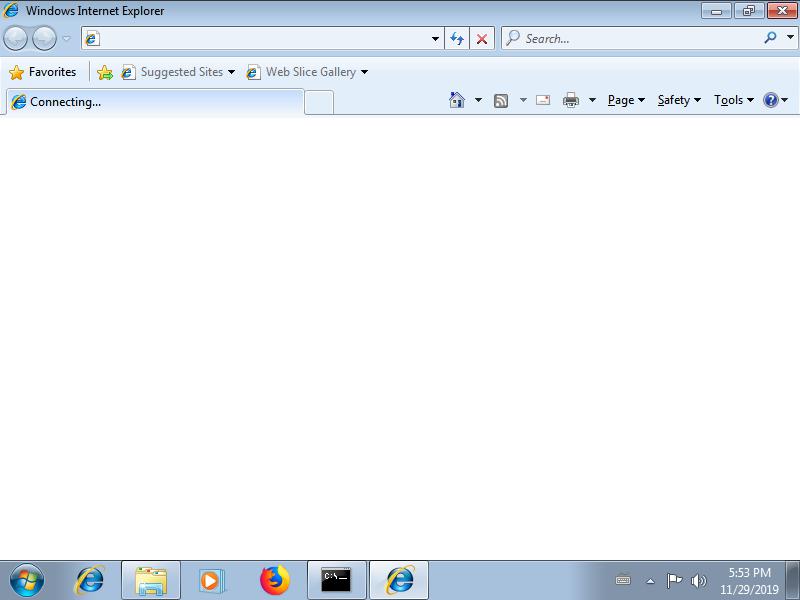The width and height of the screenshot is (800, 600).
Task: Open the Tools menu
Action: (734, 100)
